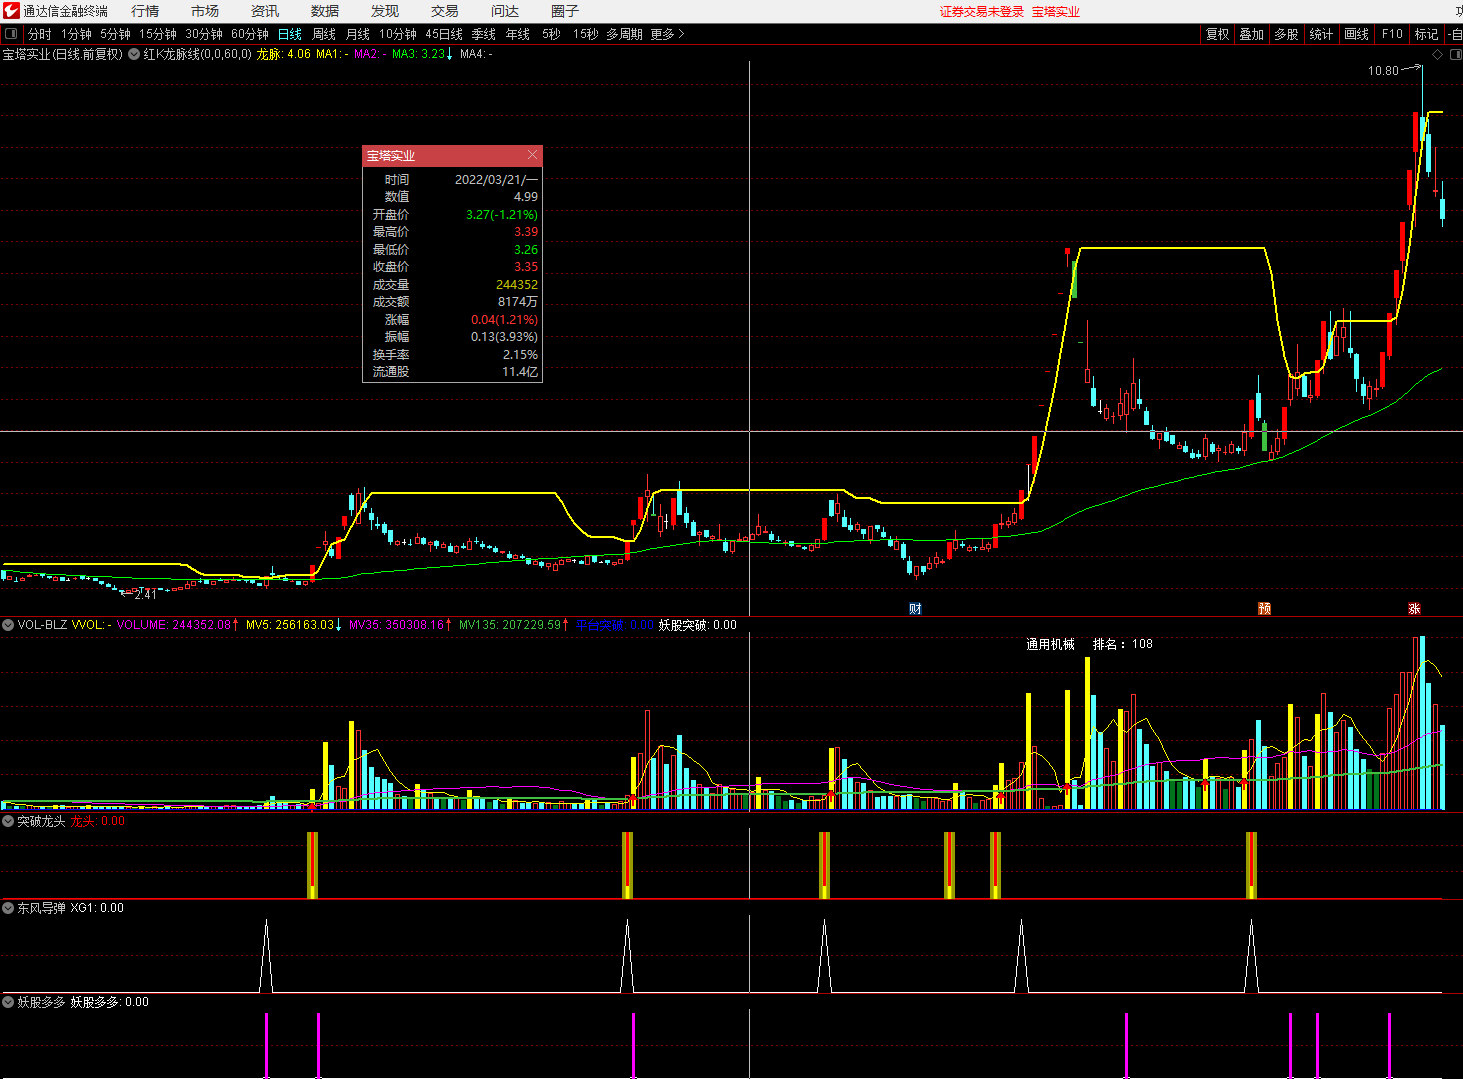Click the 统计 statistics button
Image resolution: width=1463 pixels, height=1079 pixels.
click(x=1321, y=34)
